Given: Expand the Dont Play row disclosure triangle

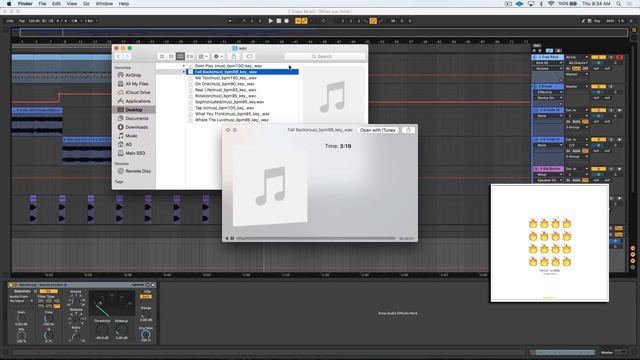Looking at the screenshot, I should click(183, 66).
